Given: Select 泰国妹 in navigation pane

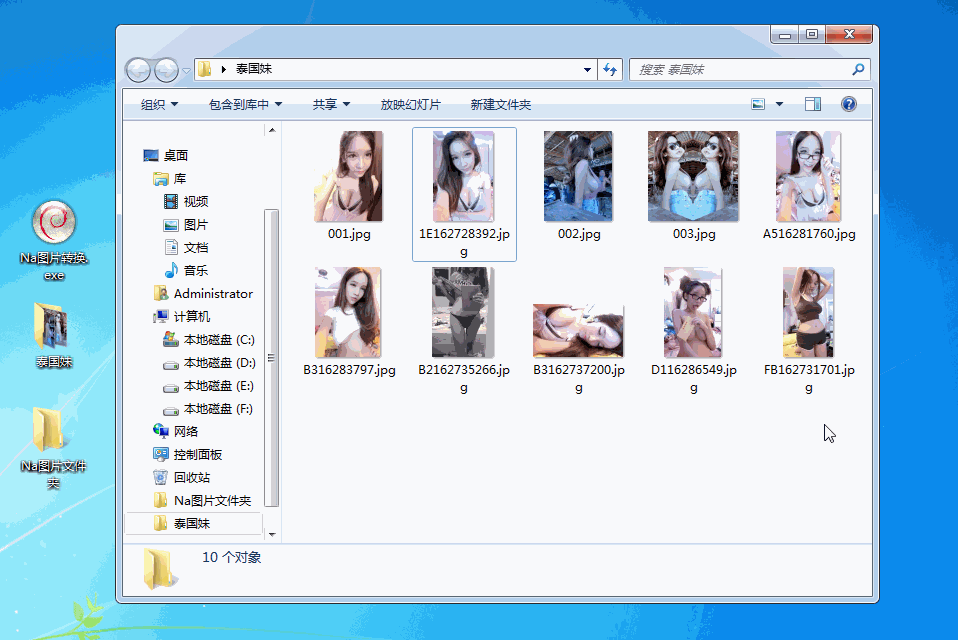Looking at the screenshot, I should [x=181, y=523].
